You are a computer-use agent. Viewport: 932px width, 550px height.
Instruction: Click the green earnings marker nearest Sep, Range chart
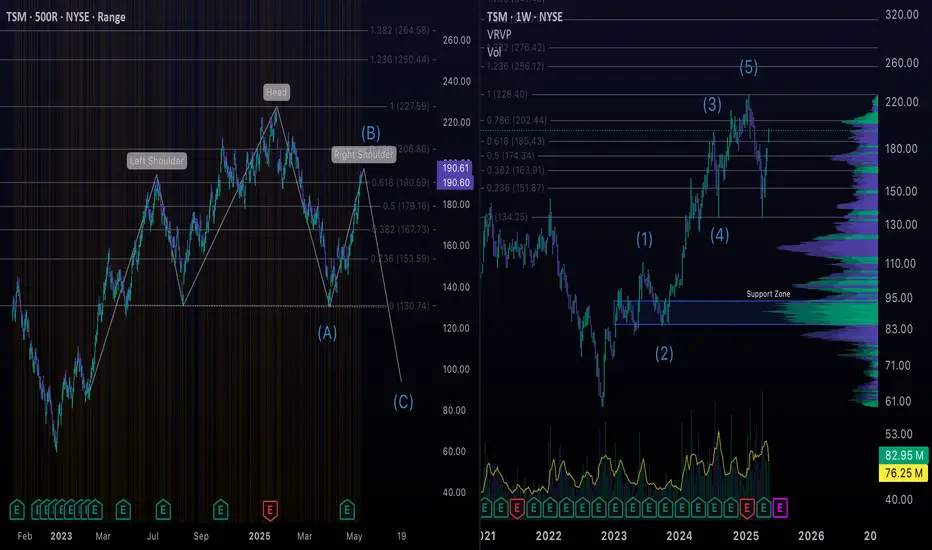221,510
